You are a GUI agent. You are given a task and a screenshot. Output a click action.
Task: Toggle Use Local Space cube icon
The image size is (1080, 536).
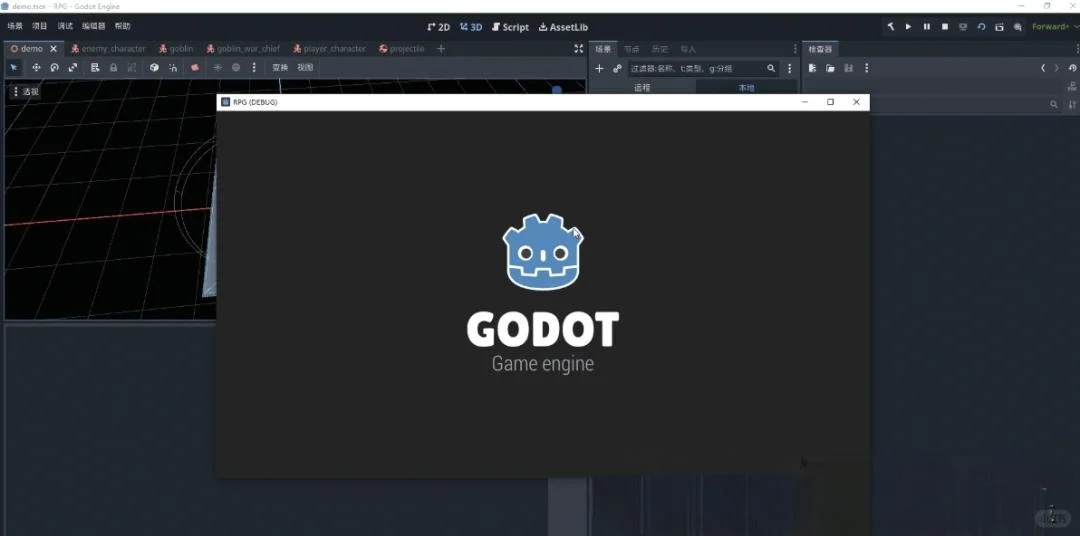(154, 68)
